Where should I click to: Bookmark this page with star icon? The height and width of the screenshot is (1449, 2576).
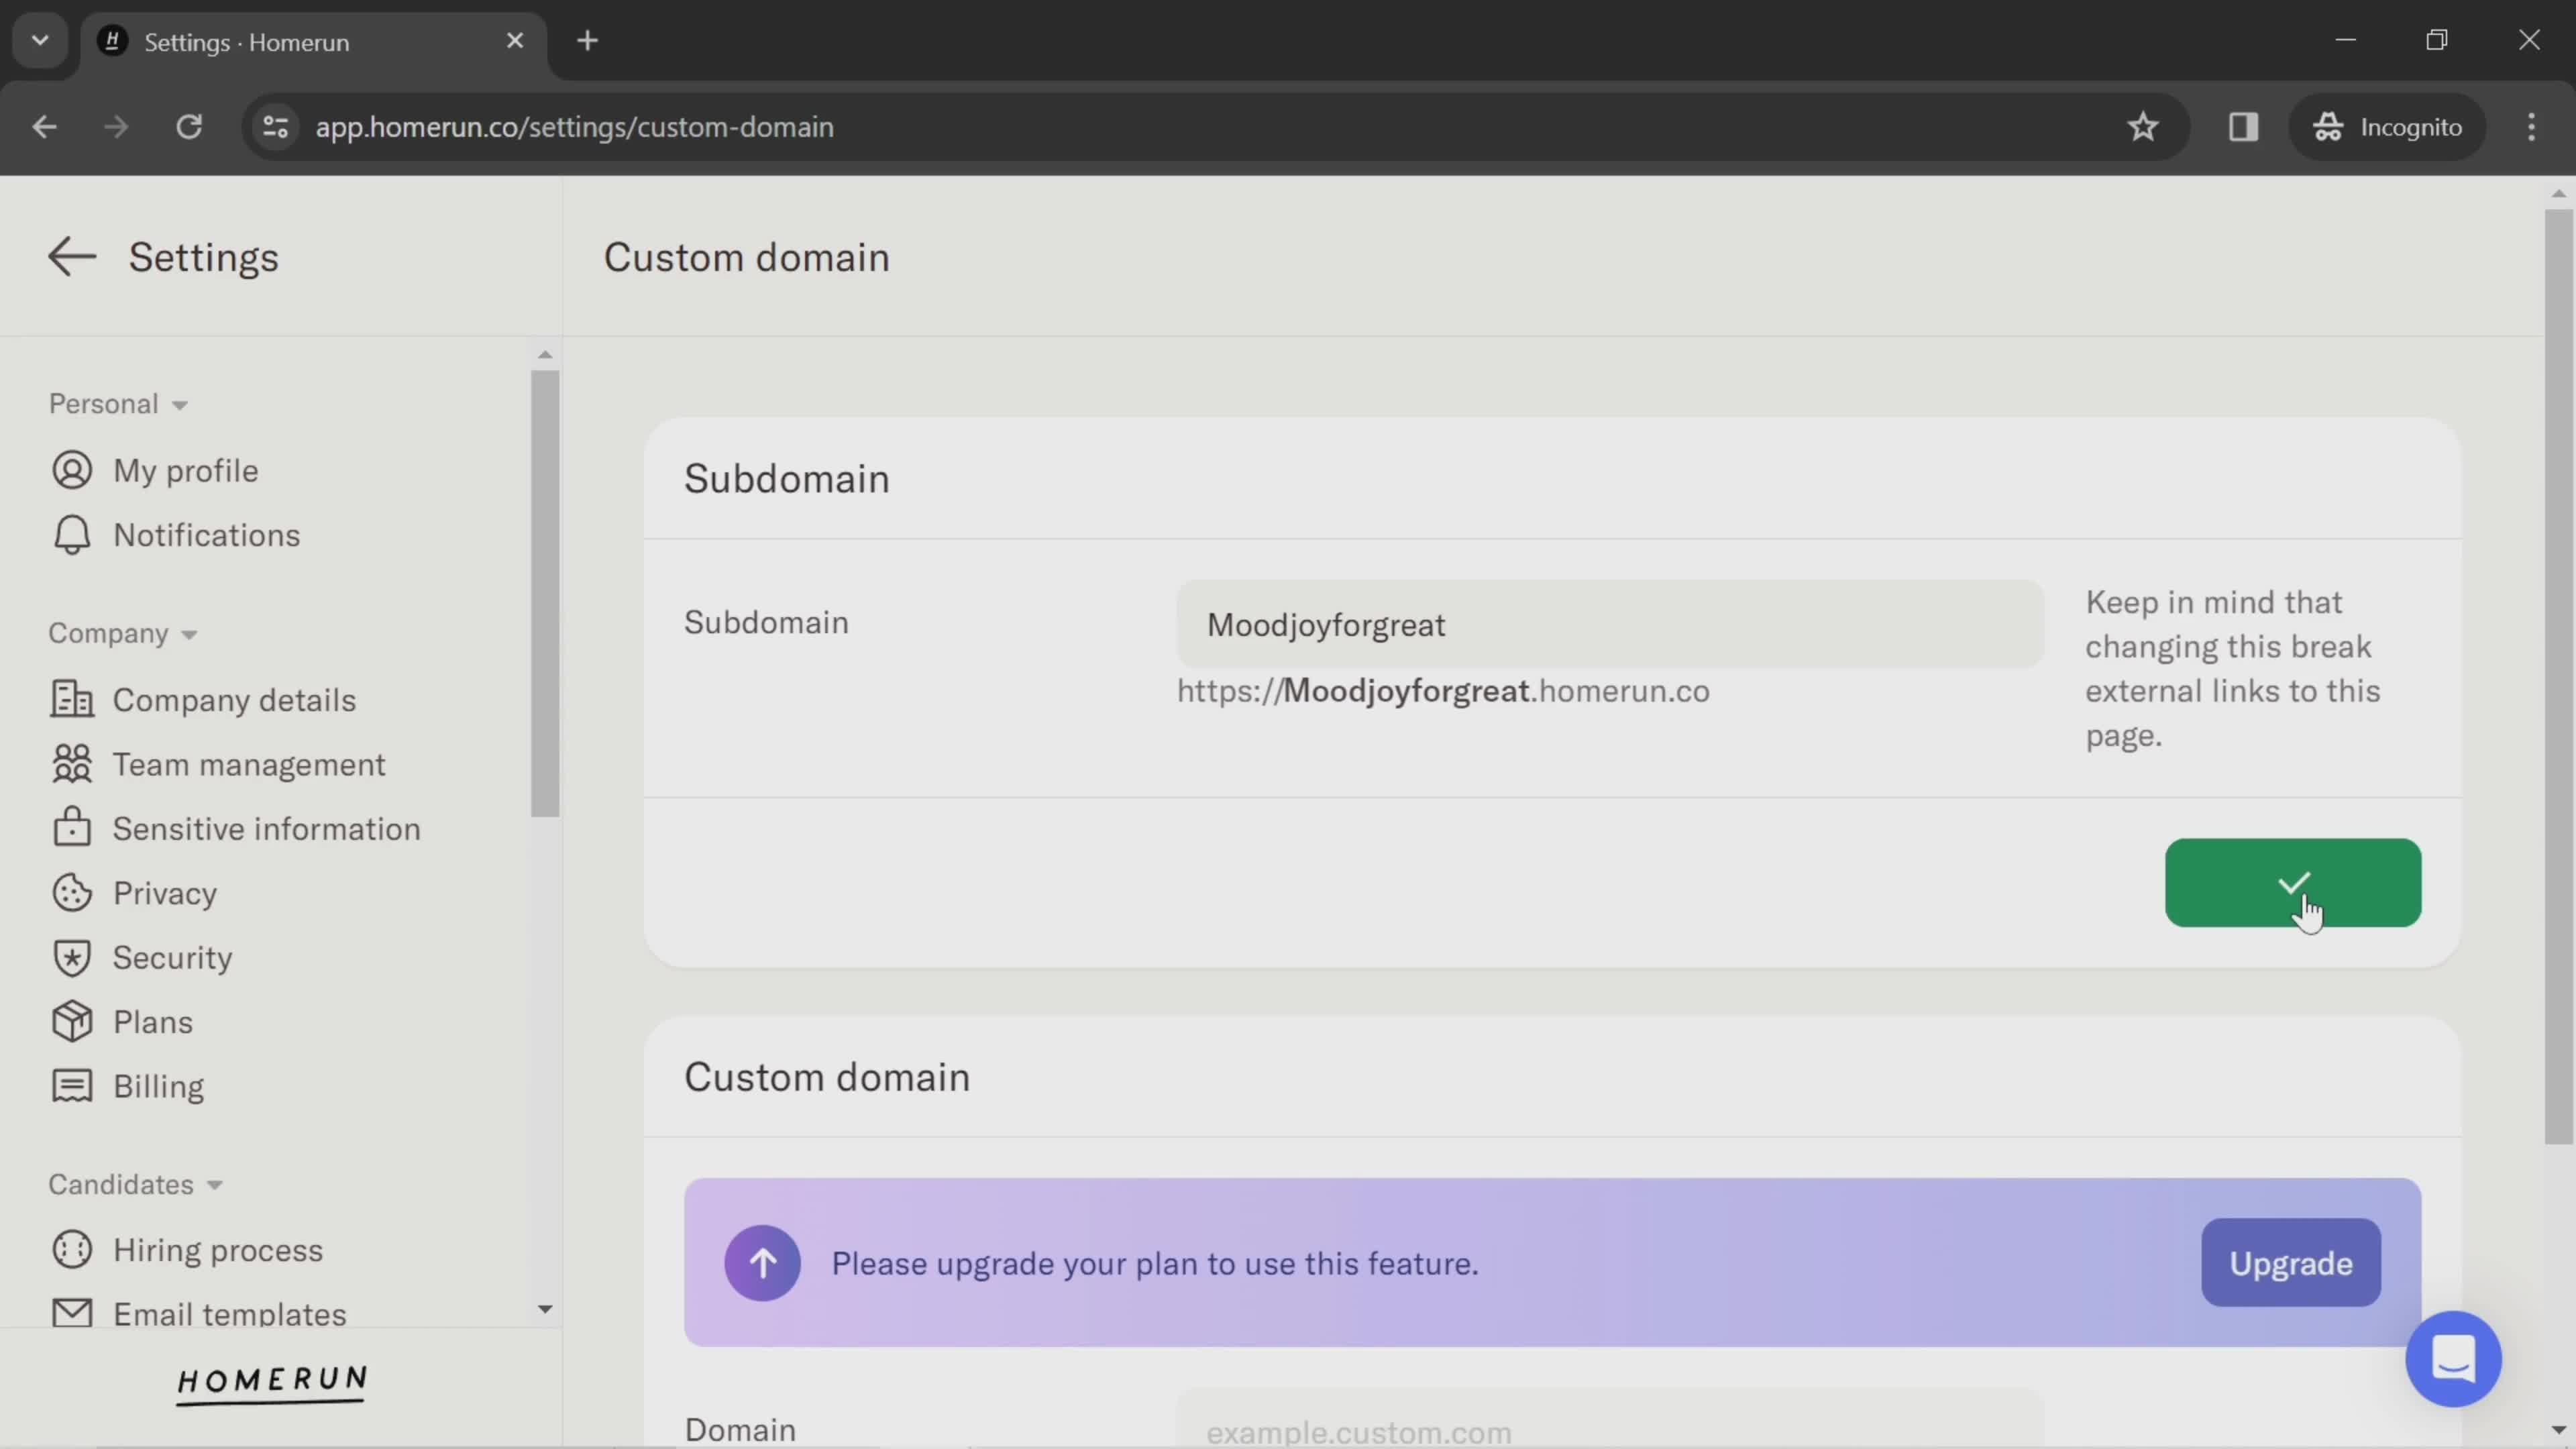tap(2142, 127)
